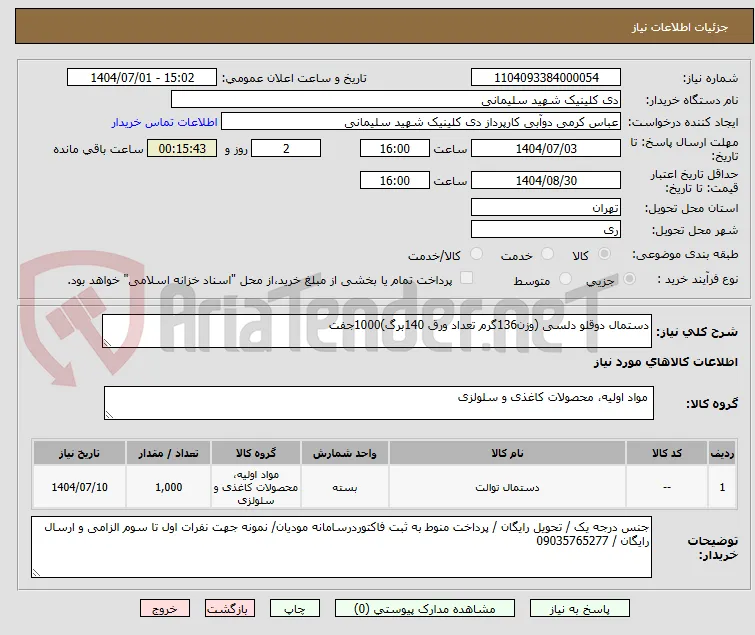Image resolution: width=755 pixels, height=635 pixels.
Task: Click the نوع فرآیند خرید label
Action: pos(698,279)
